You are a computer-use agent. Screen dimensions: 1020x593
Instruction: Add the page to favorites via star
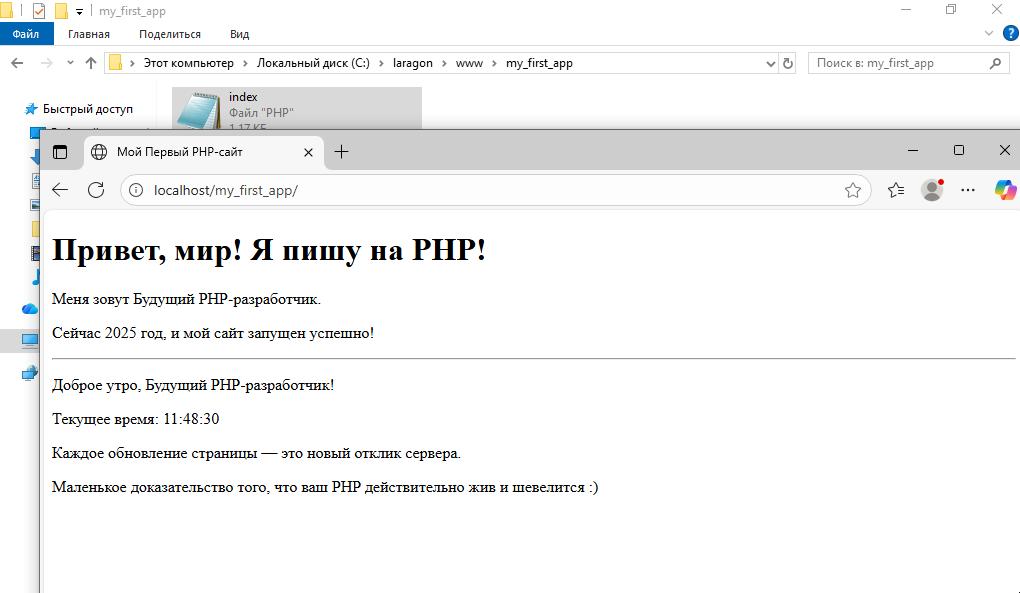[x=854, y=189]
